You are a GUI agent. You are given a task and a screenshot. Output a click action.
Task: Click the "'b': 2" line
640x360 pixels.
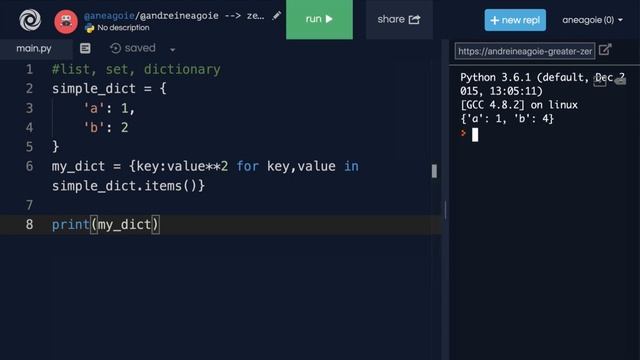[x=106, y=128]
